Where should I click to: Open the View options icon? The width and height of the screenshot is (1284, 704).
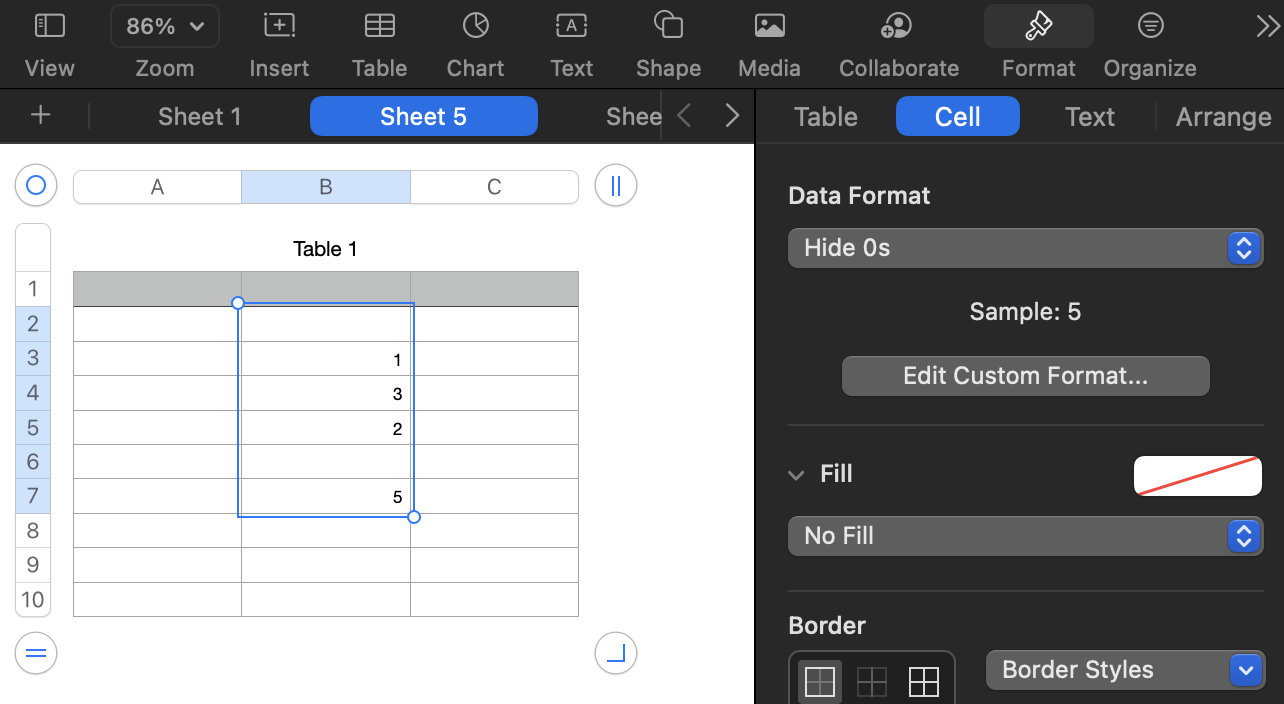pyautogui.click(x=49, y=27)
